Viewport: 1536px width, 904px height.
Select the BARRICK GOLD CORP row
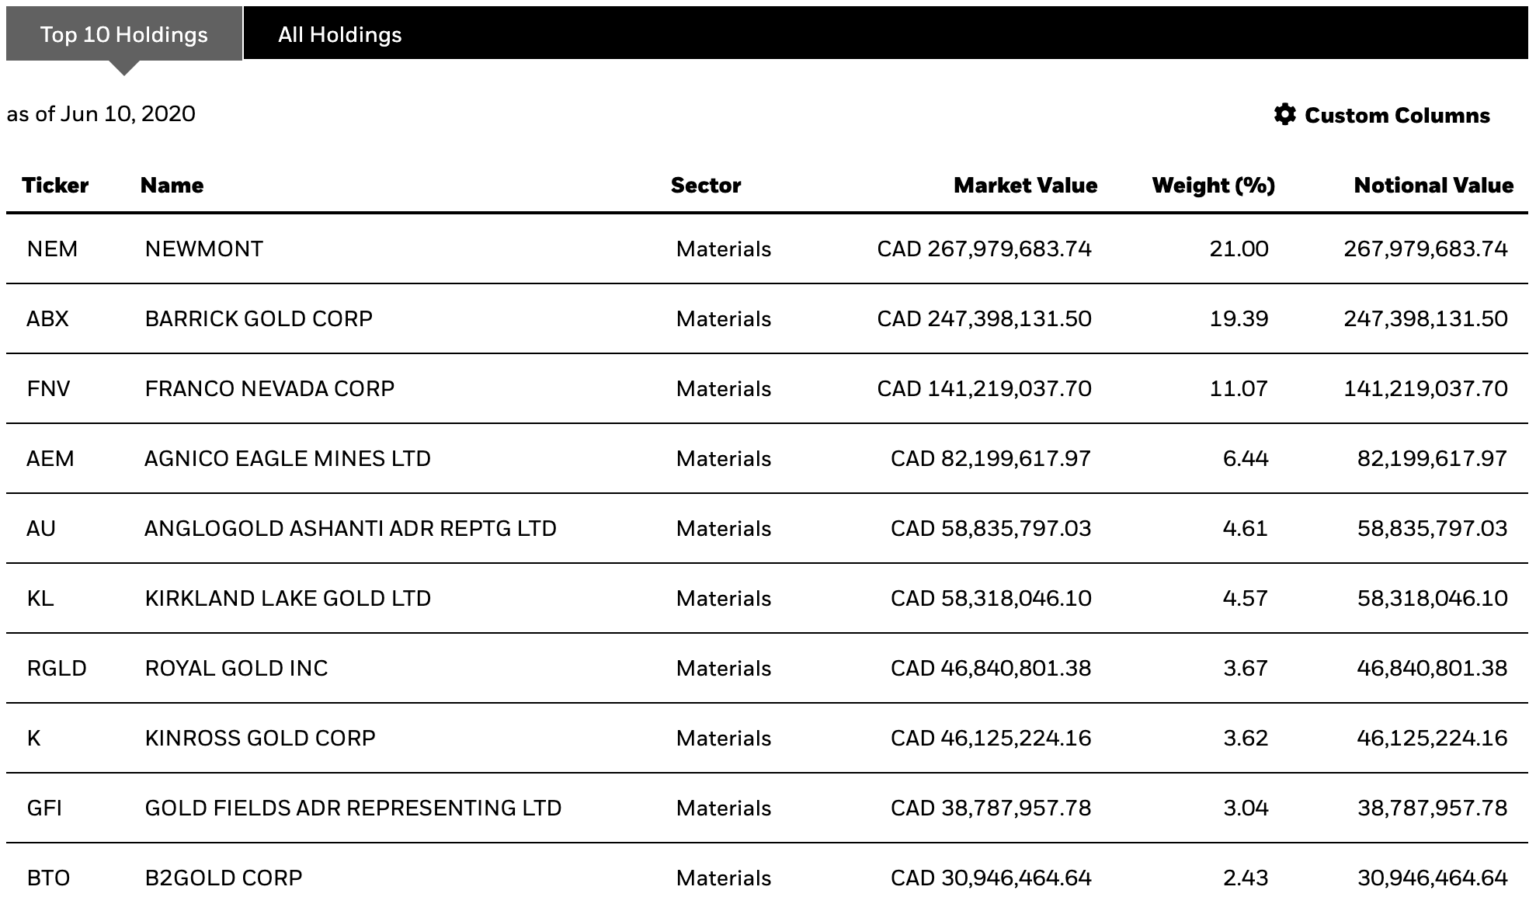coord(258,318)
